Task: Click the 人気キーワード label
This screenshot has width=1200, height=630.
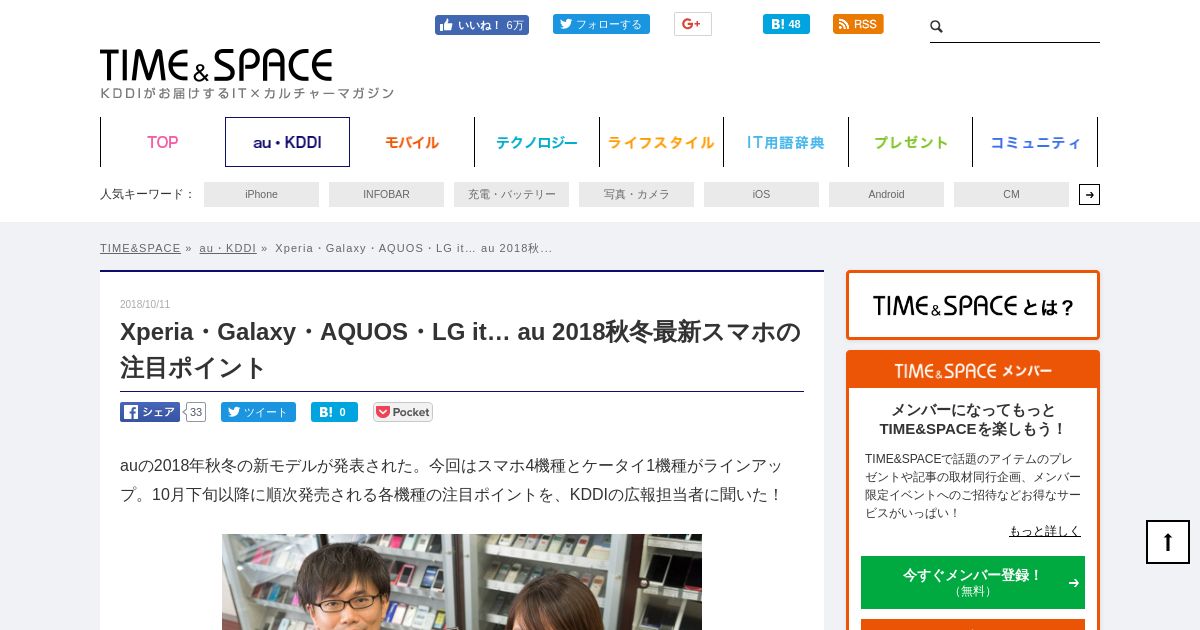Action: pos(147,194)
